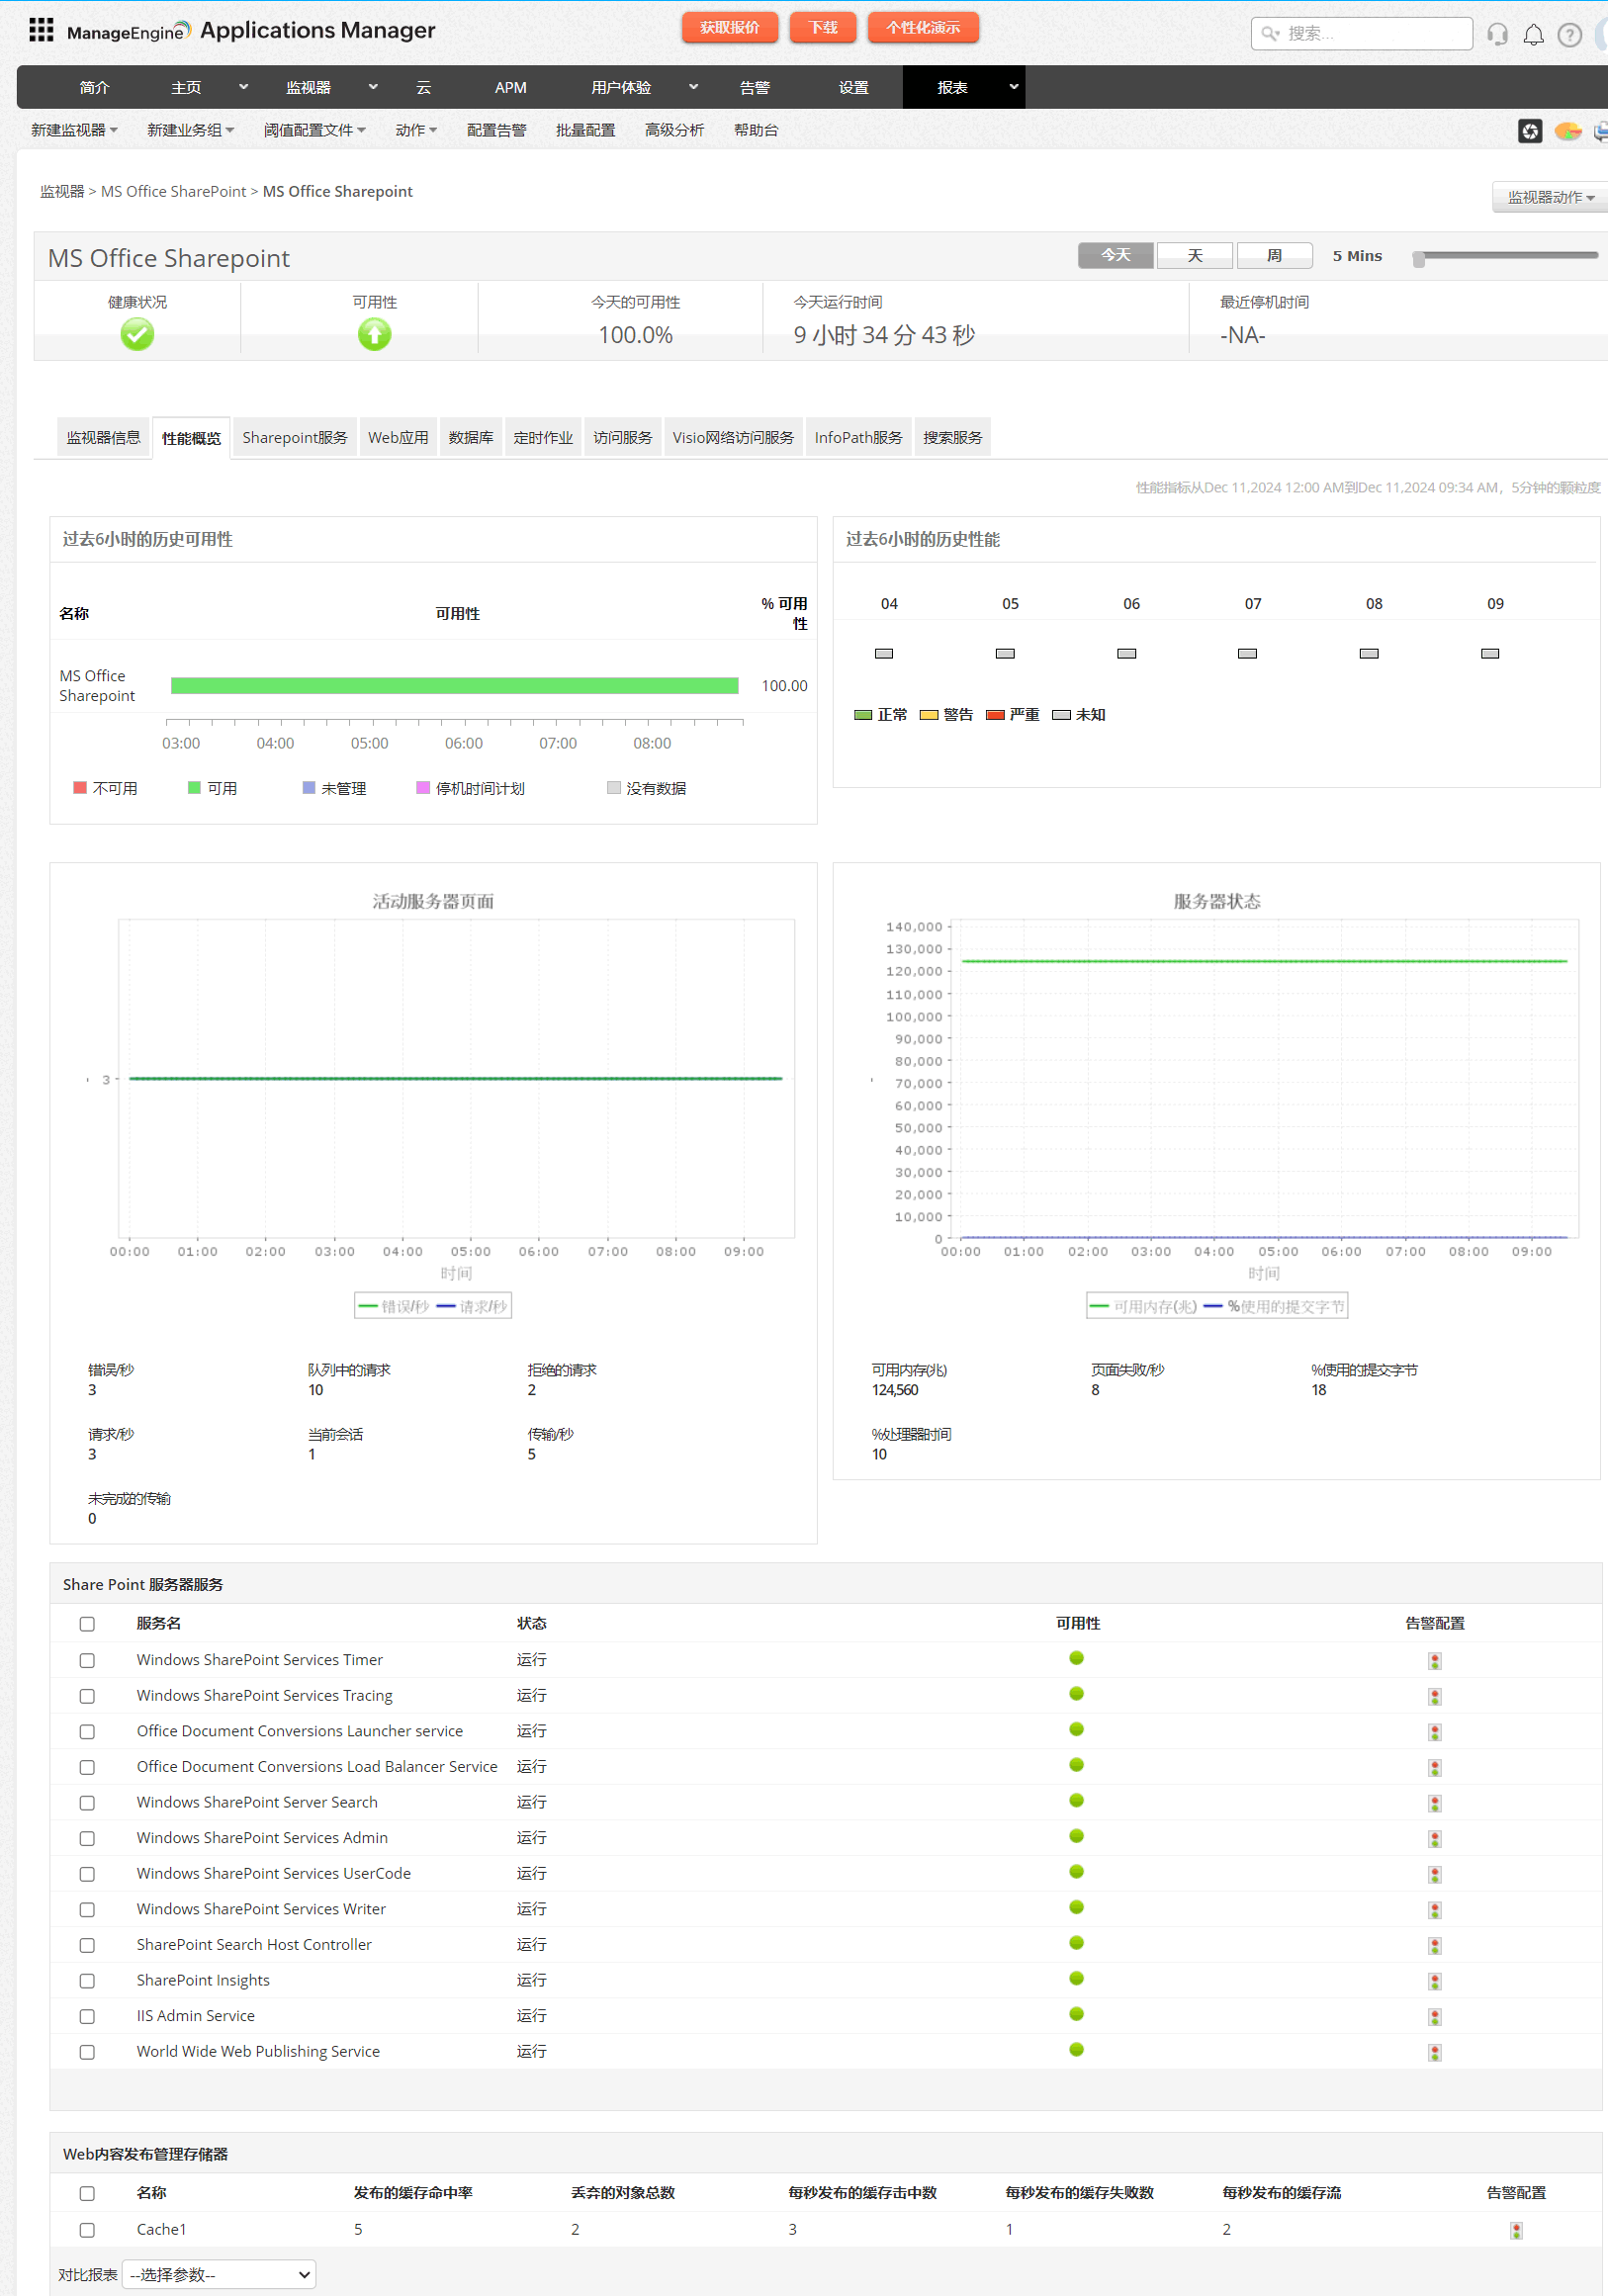The height and width of the screenshot is (2296, 1608).
Task: Switch to the Web应用 tab
Action: point(398,437)
